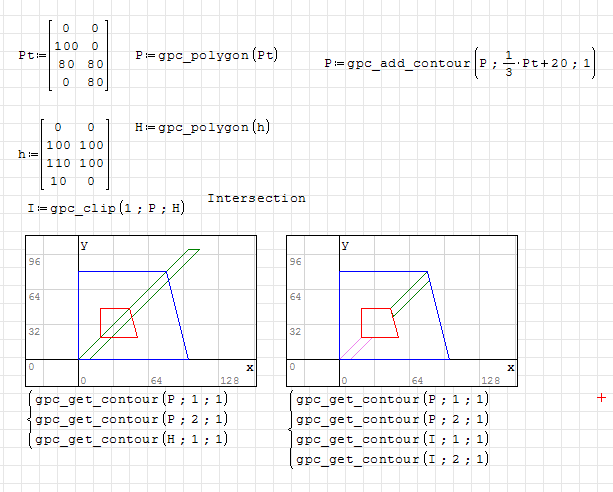Click the crosshair cursor marker on worksheet
Image resolution: width=613 pixels, height=492 pixels.
coord(600,398)
